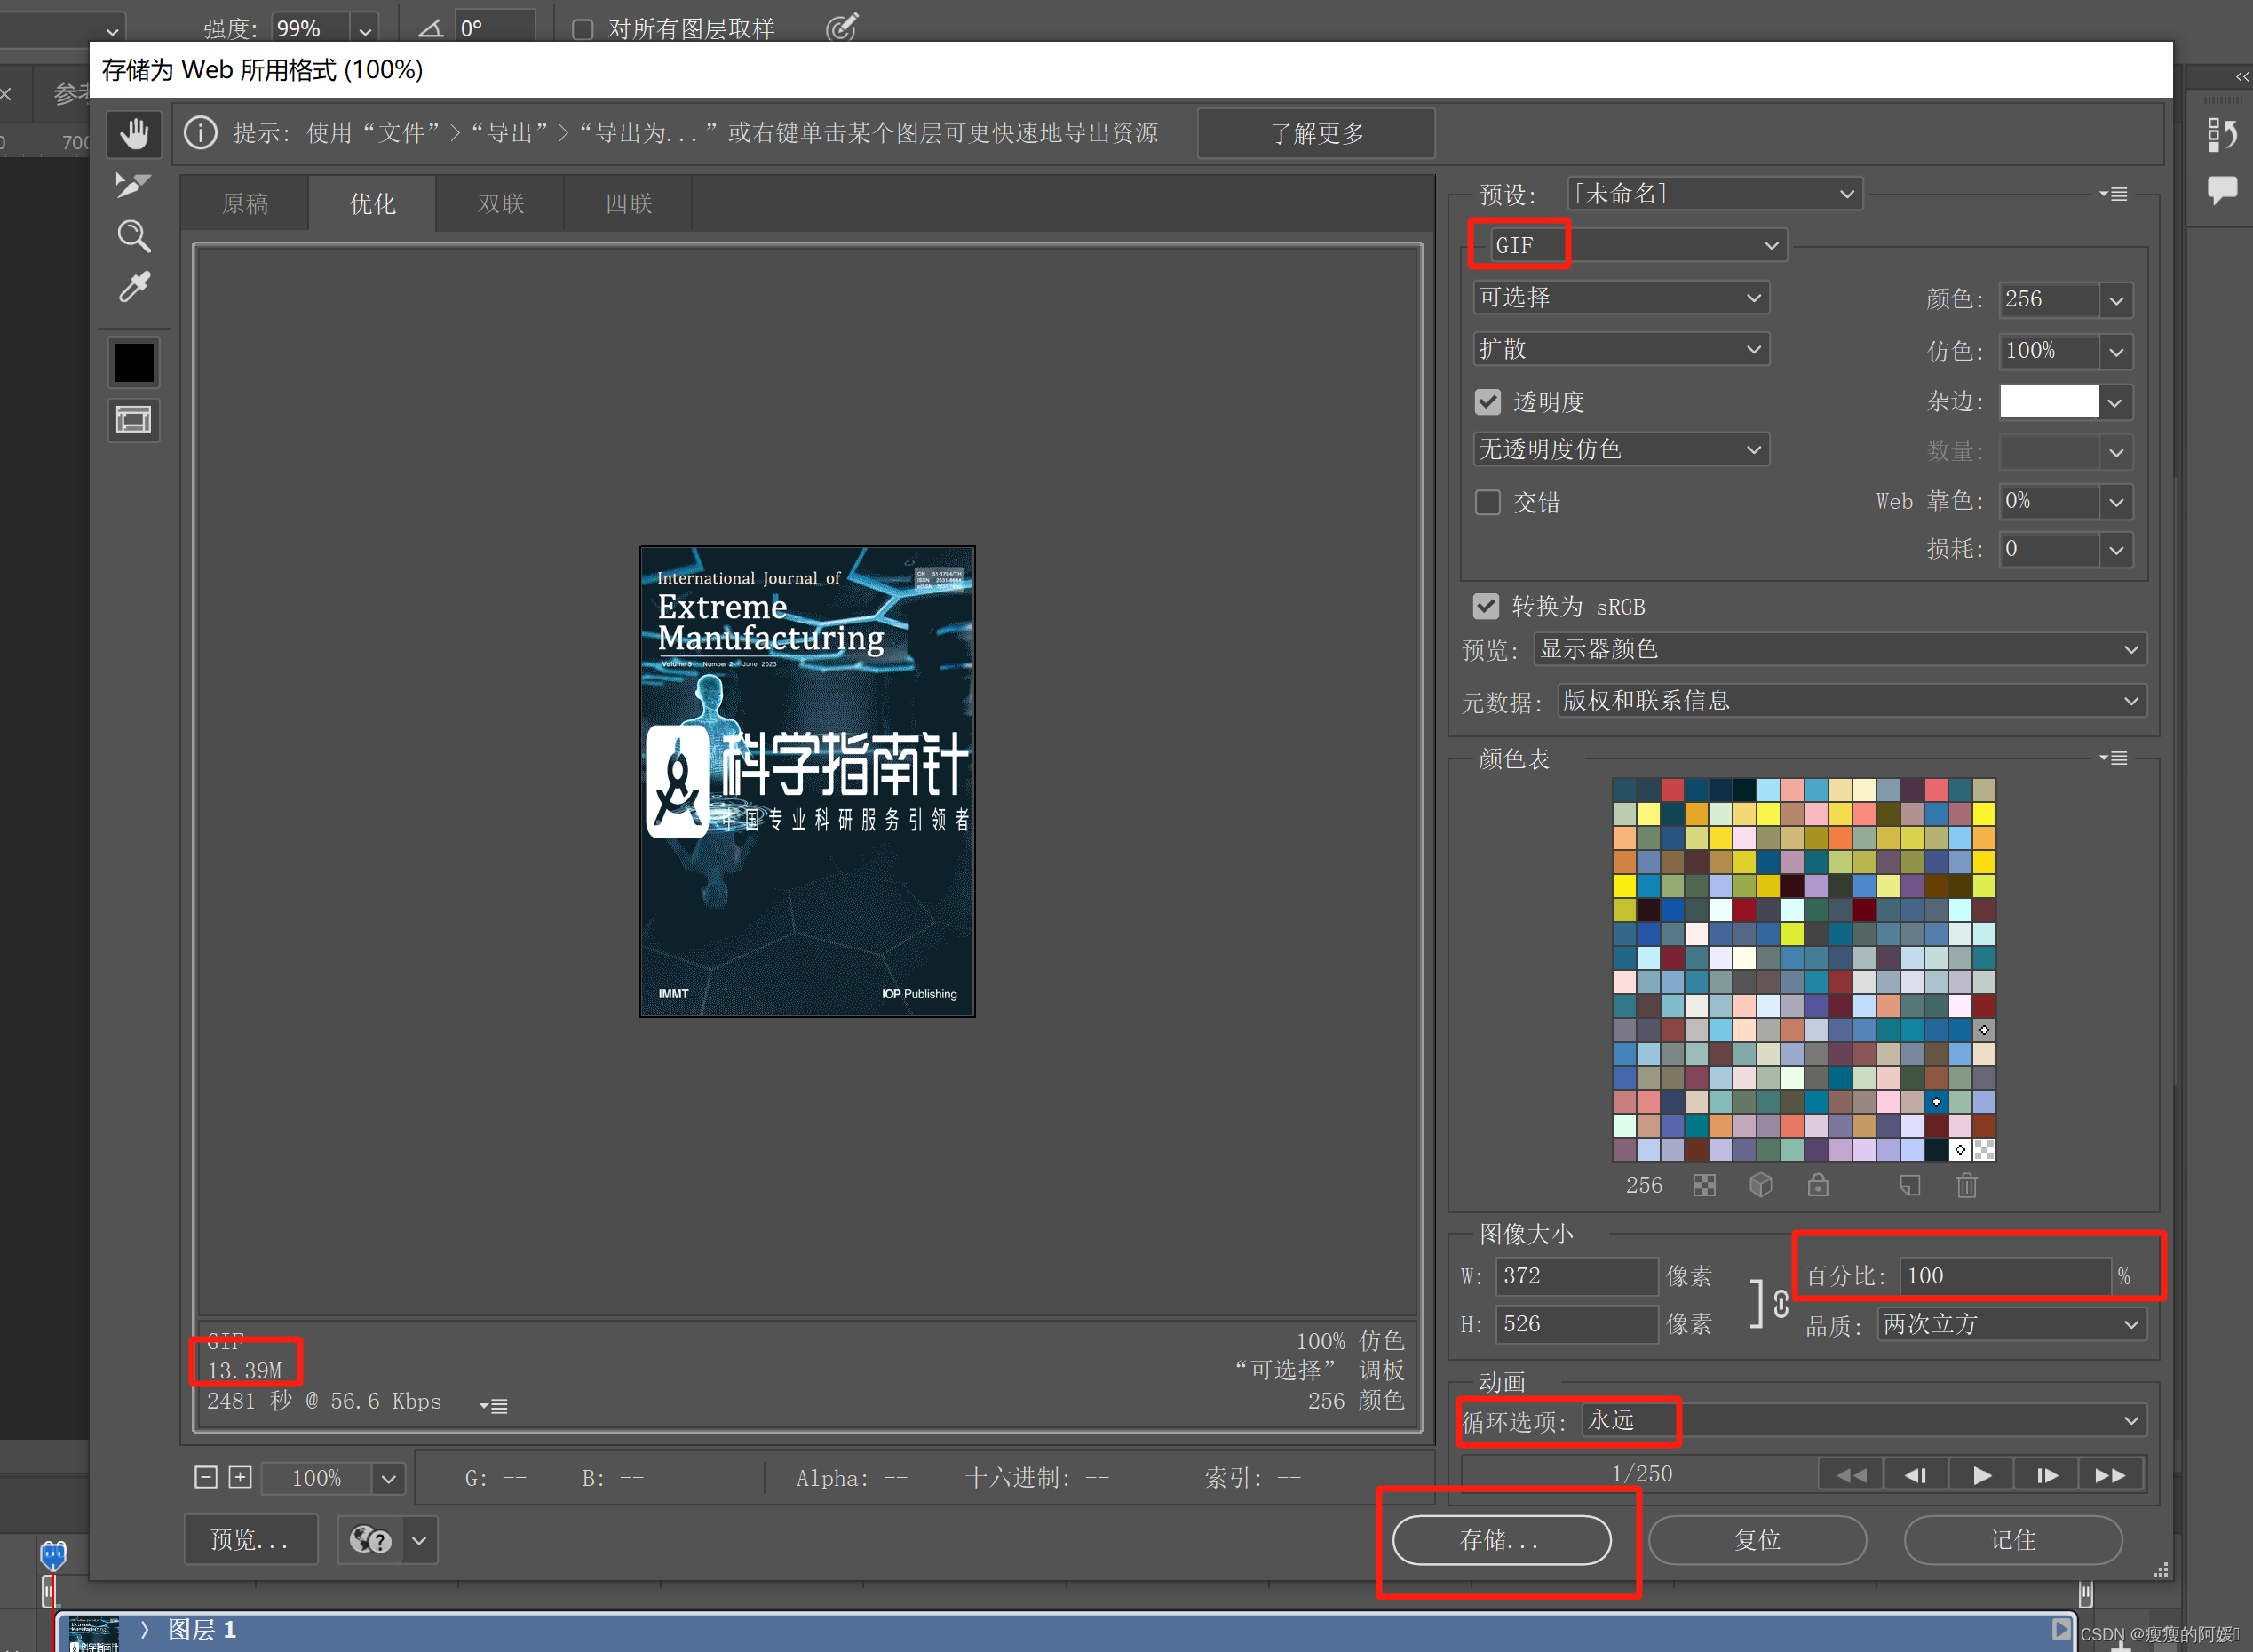Click the lock color icon

1817,1186
